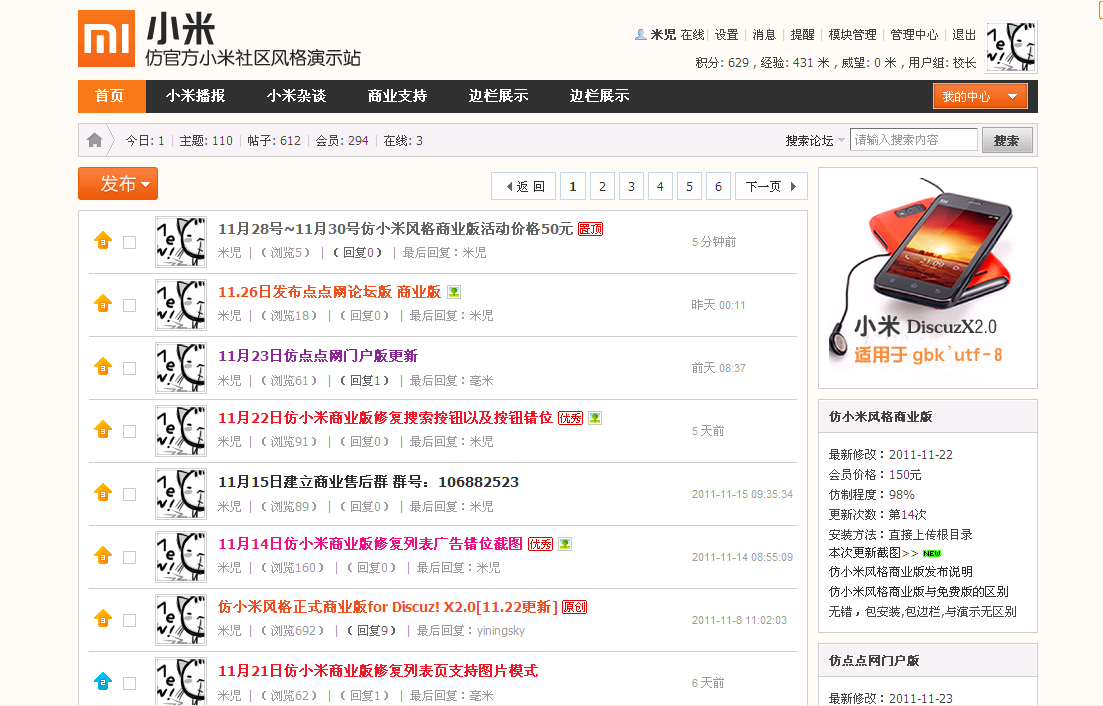
Task: Click the image attachment icon on the 11月14日 thread
Action: 565,544
